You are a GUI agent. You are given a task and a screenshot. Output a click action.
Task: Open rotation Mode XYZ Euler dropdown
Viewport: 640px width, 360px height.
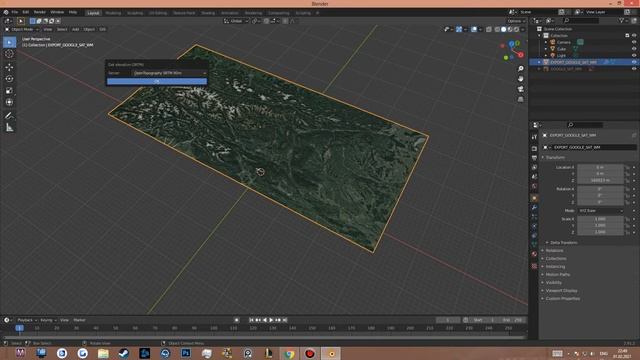pyautogui.click(x=601, y=211)
